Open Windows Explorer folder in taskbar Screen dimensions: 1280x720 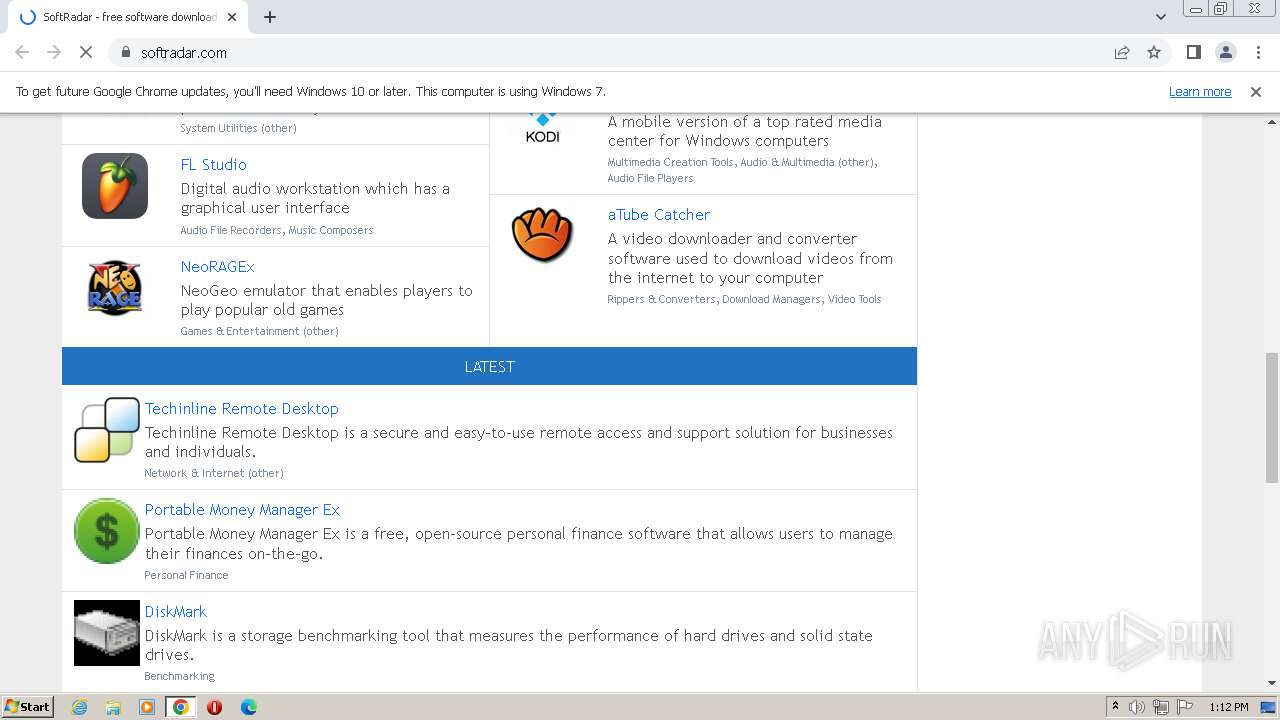113,707
